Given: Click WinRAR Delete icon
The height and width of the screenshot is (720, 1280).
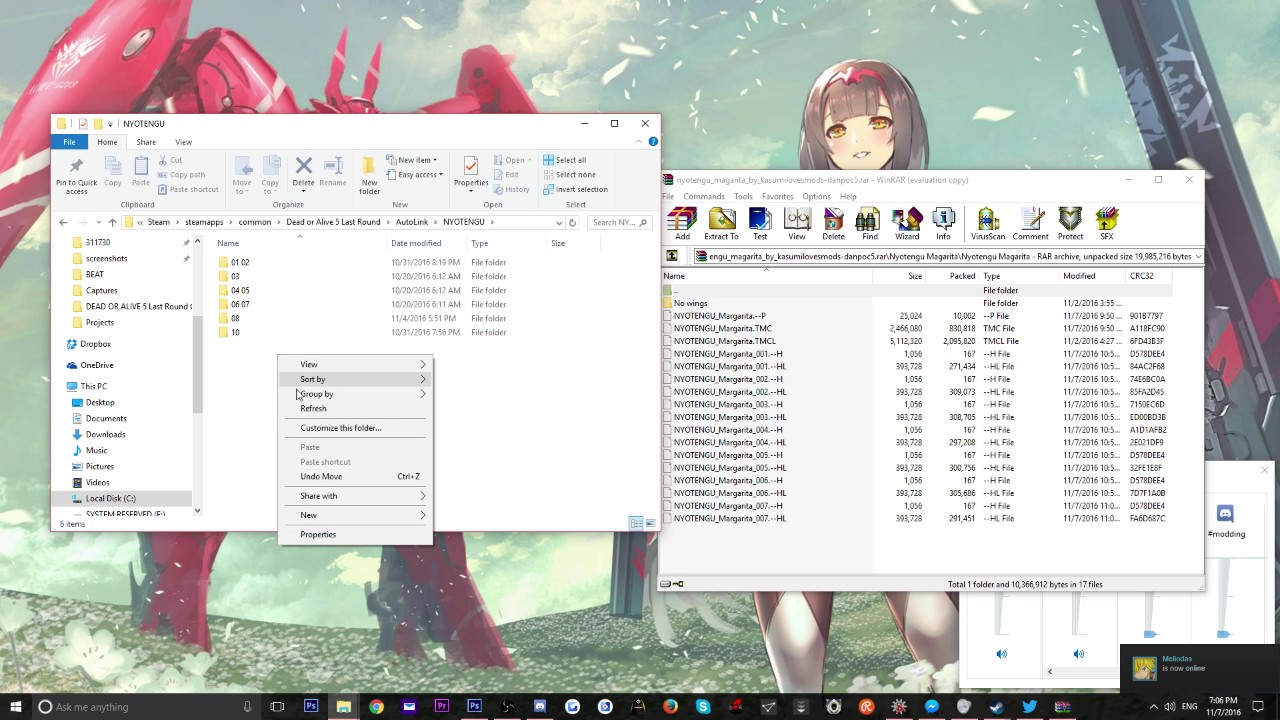Looking at the screenshot, I should (833, 224).
